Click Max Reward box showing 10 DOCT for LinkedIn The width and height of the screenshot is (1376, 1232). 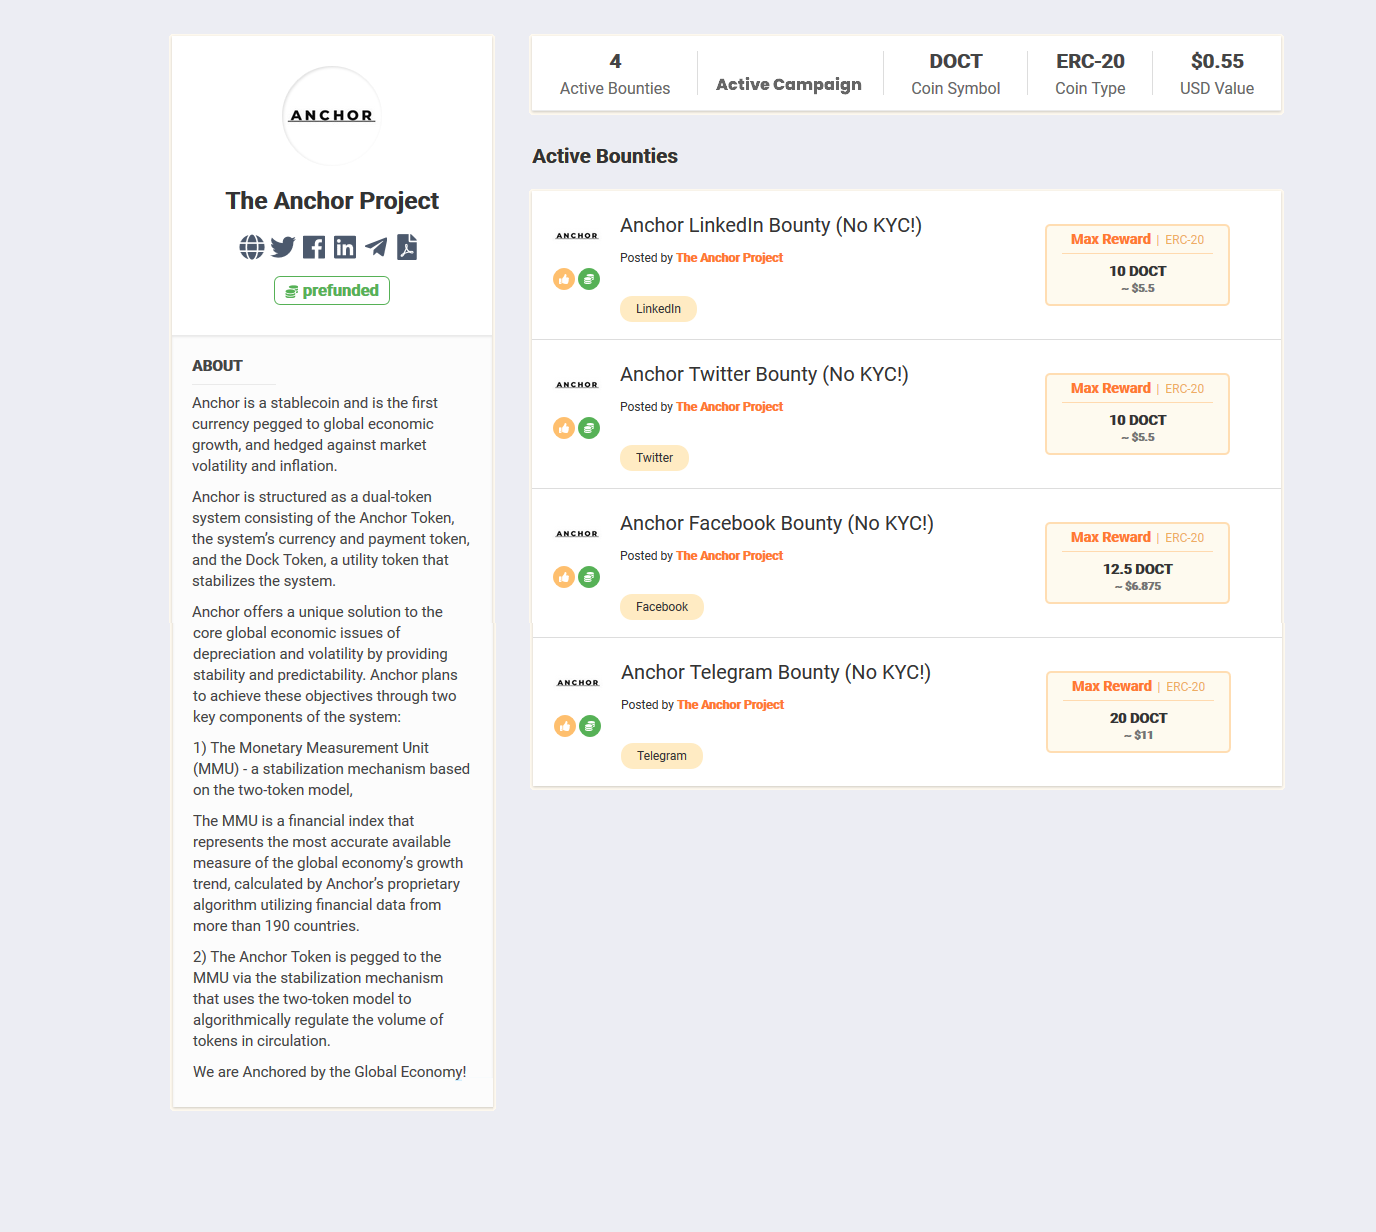pyautogui.click(x=1137, y=265)
